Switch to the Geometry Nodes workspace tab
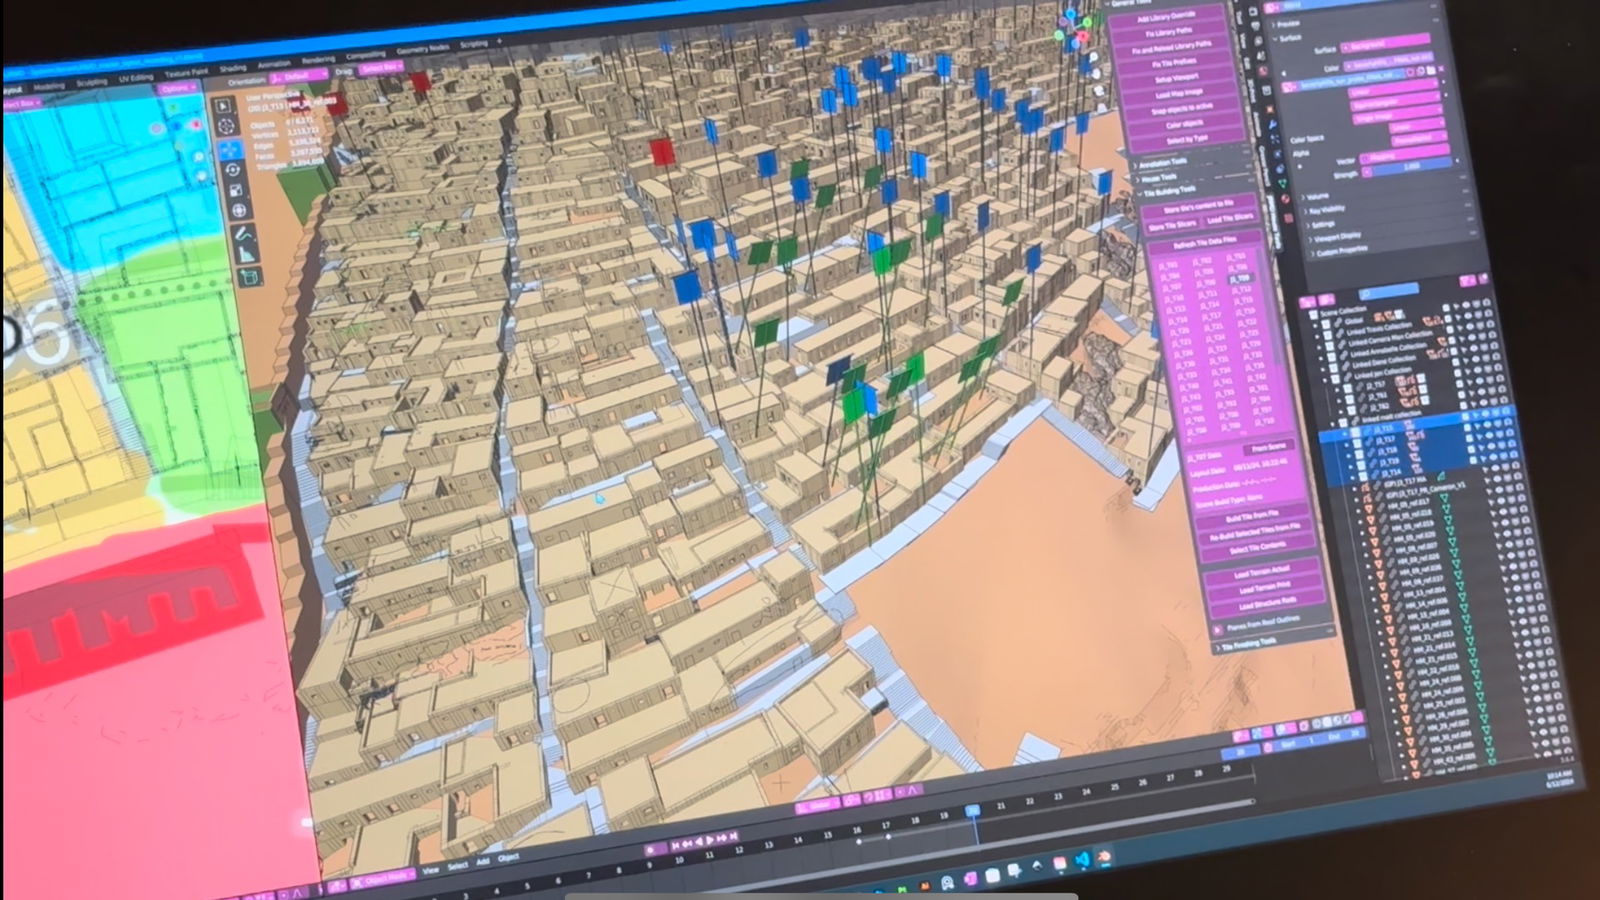Screen dimensions: 1600x900 point(422,49)
